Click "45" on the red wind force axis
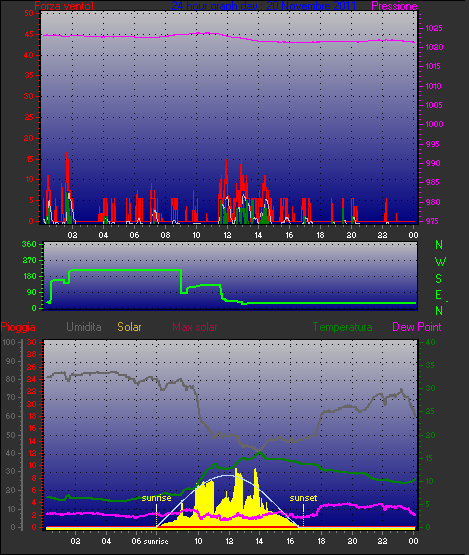Screen dimensions: 469x555 click(x=29, y=34)
